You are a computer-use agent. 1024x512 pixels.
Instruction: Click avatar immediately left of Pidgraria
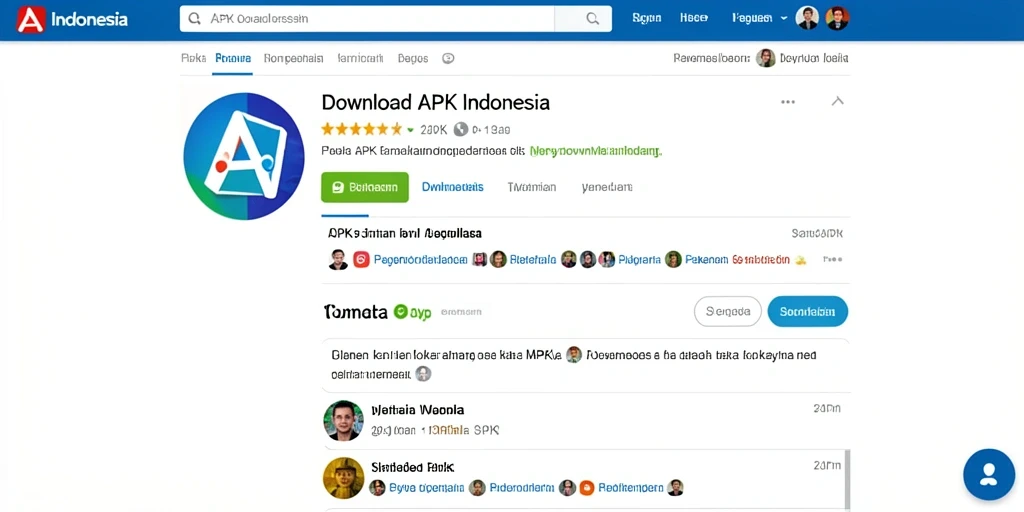(607, 259)
